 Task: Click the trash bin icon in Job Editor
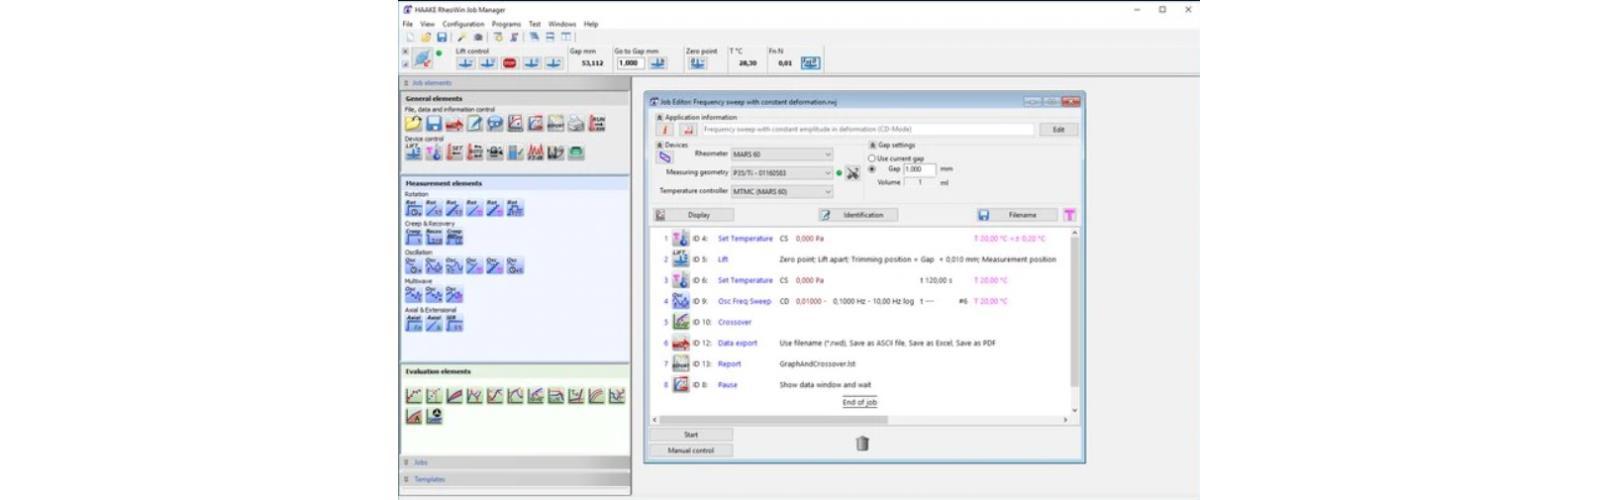click(x=862, y=443)
